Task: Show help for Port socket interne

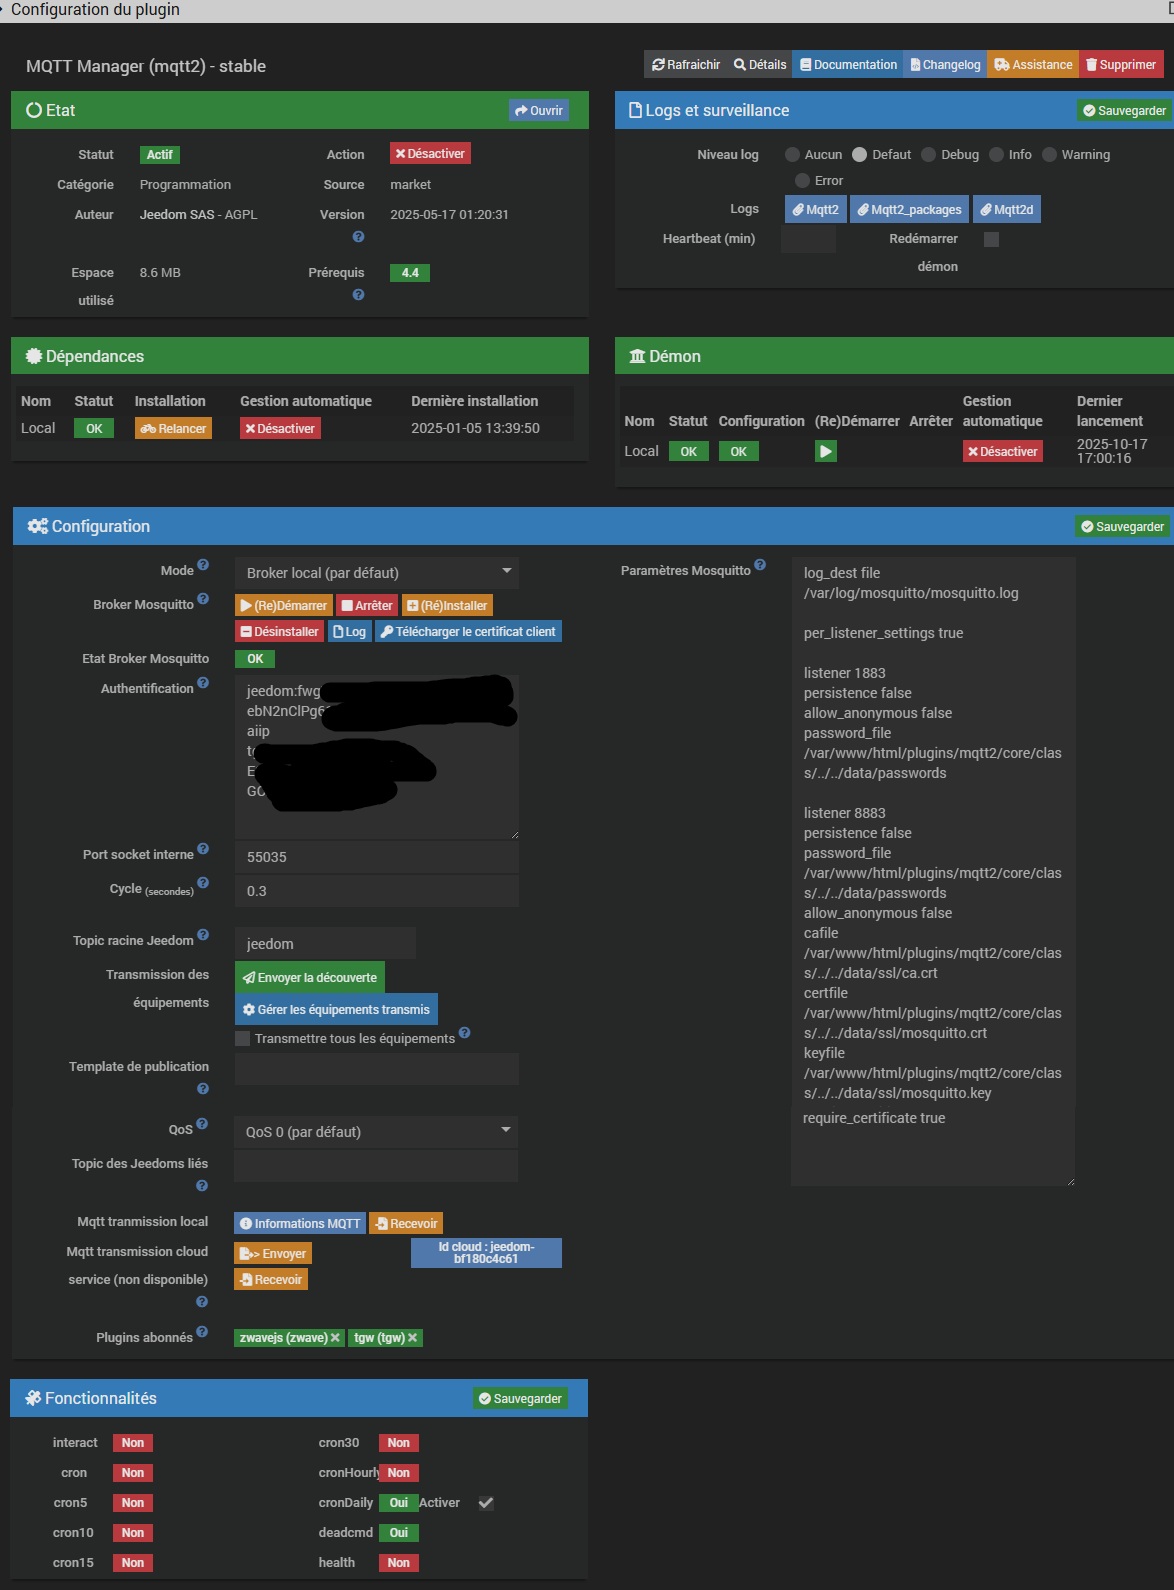Action: (x=203, y=849)
